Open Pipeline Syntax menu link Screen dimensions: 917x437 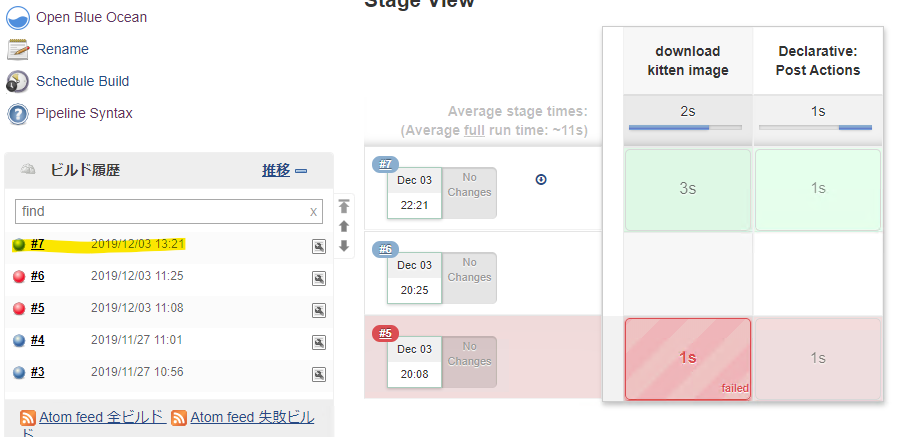(84, 113)
